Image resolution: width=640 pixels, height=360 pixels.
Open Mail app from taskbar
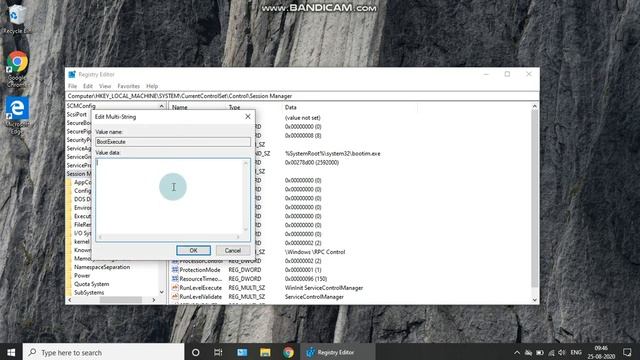242,352
